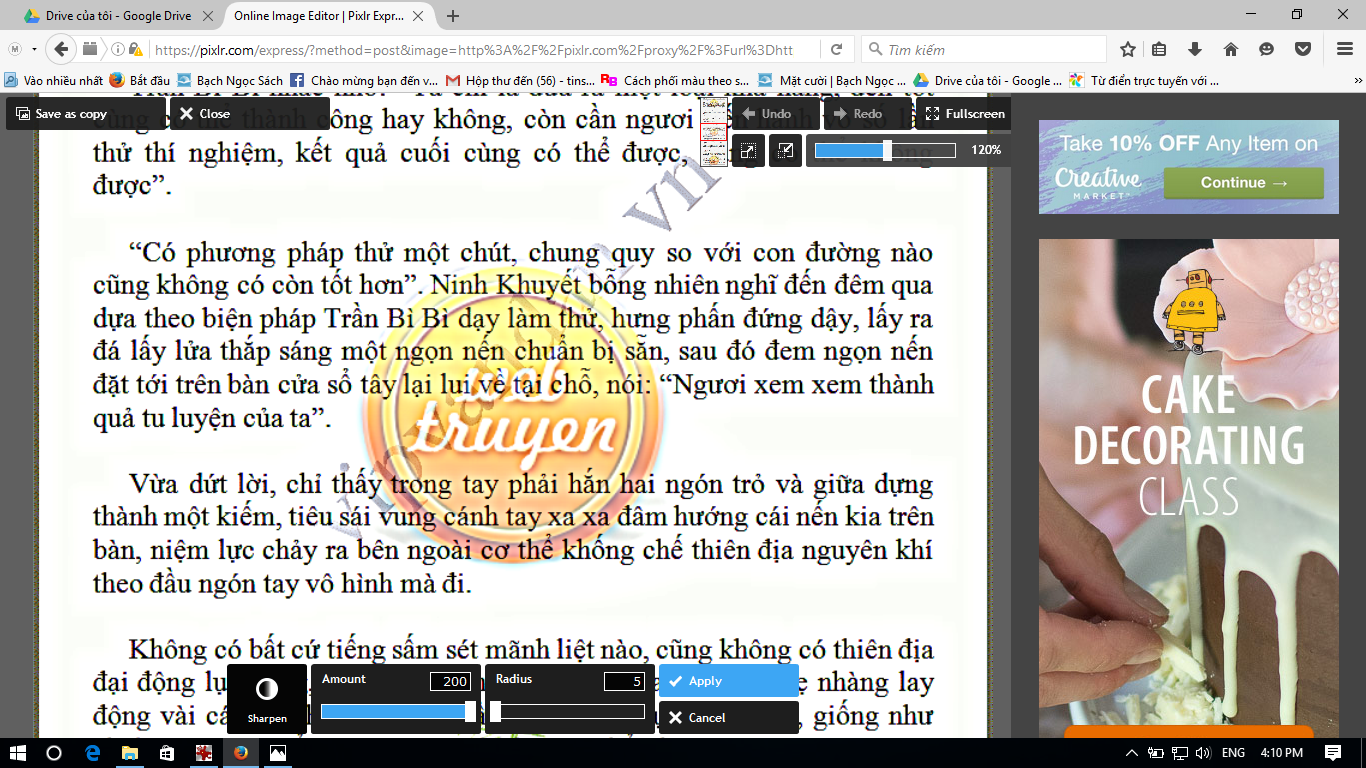Viewport: 1366px width, 768px height.
Task: Open a new browser tab
Action: [453, 16]
